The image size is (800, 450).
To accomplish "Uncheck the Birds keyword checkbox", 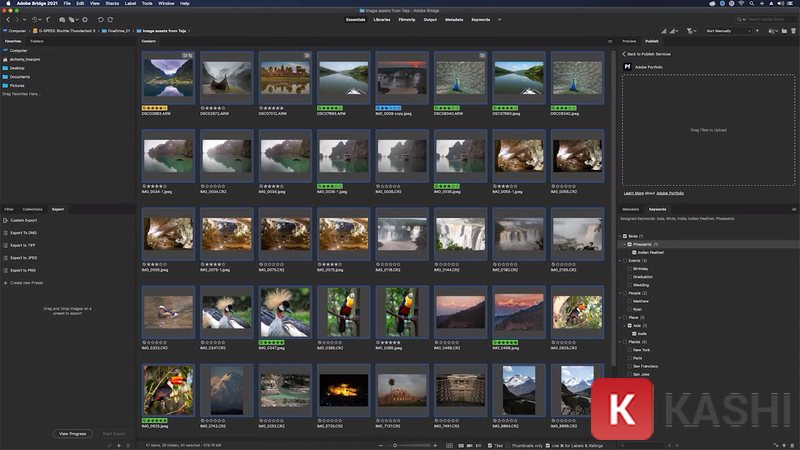I will click(625, 236).
